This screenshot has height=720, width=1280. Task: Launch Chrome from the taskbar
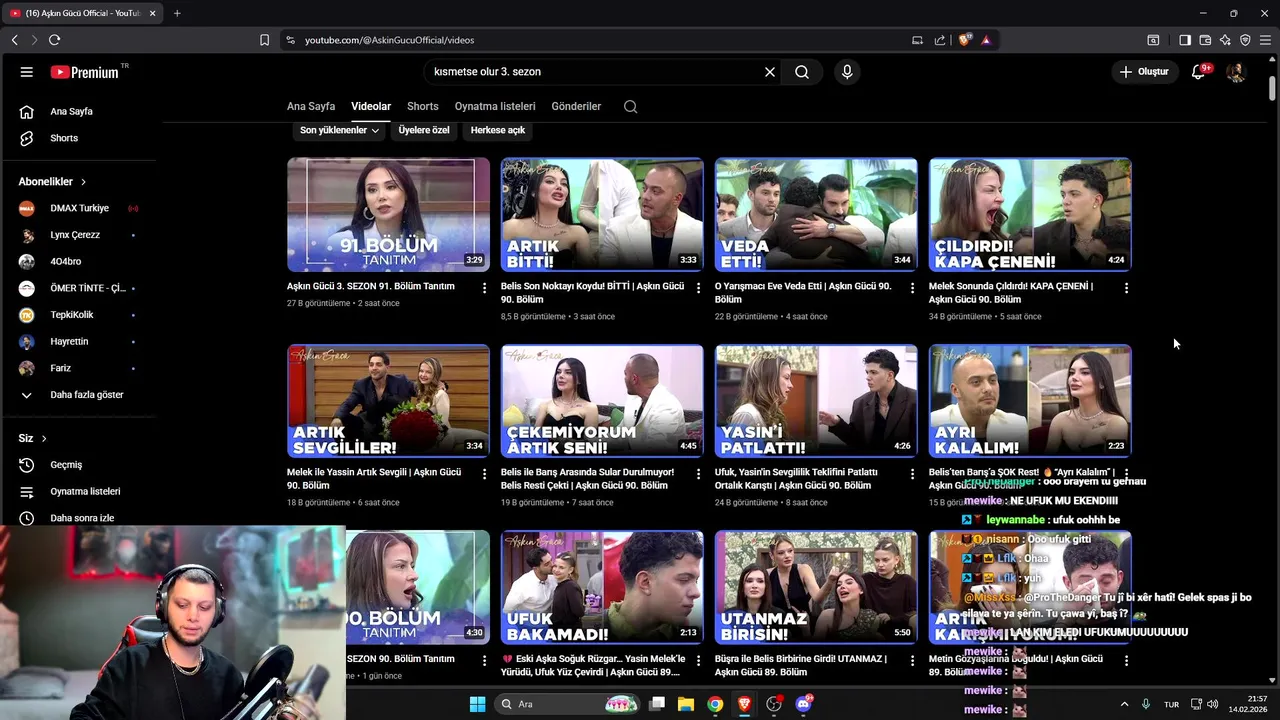715,704
